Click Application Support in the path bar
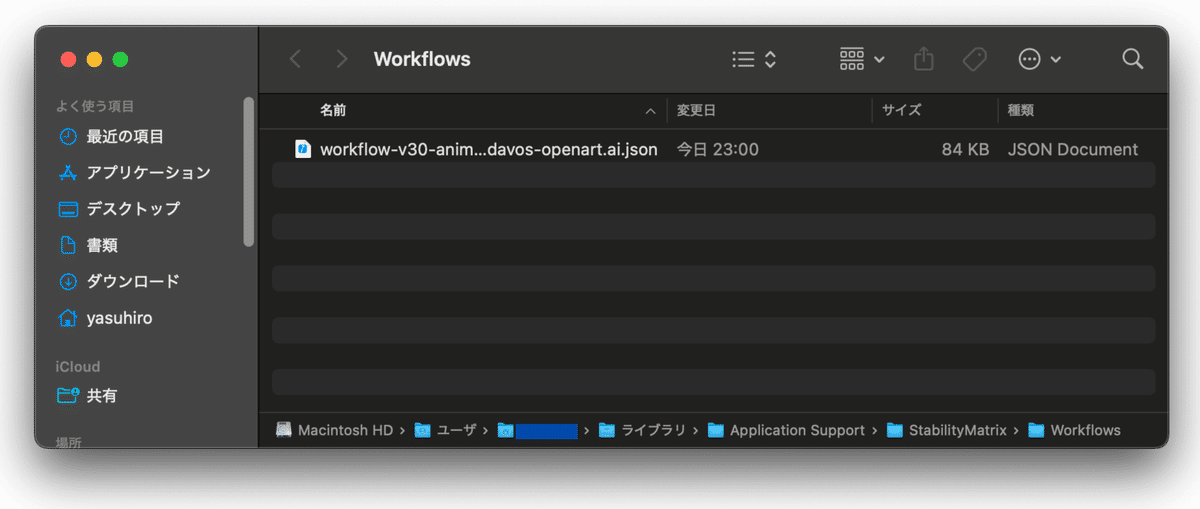 (786, 430)
